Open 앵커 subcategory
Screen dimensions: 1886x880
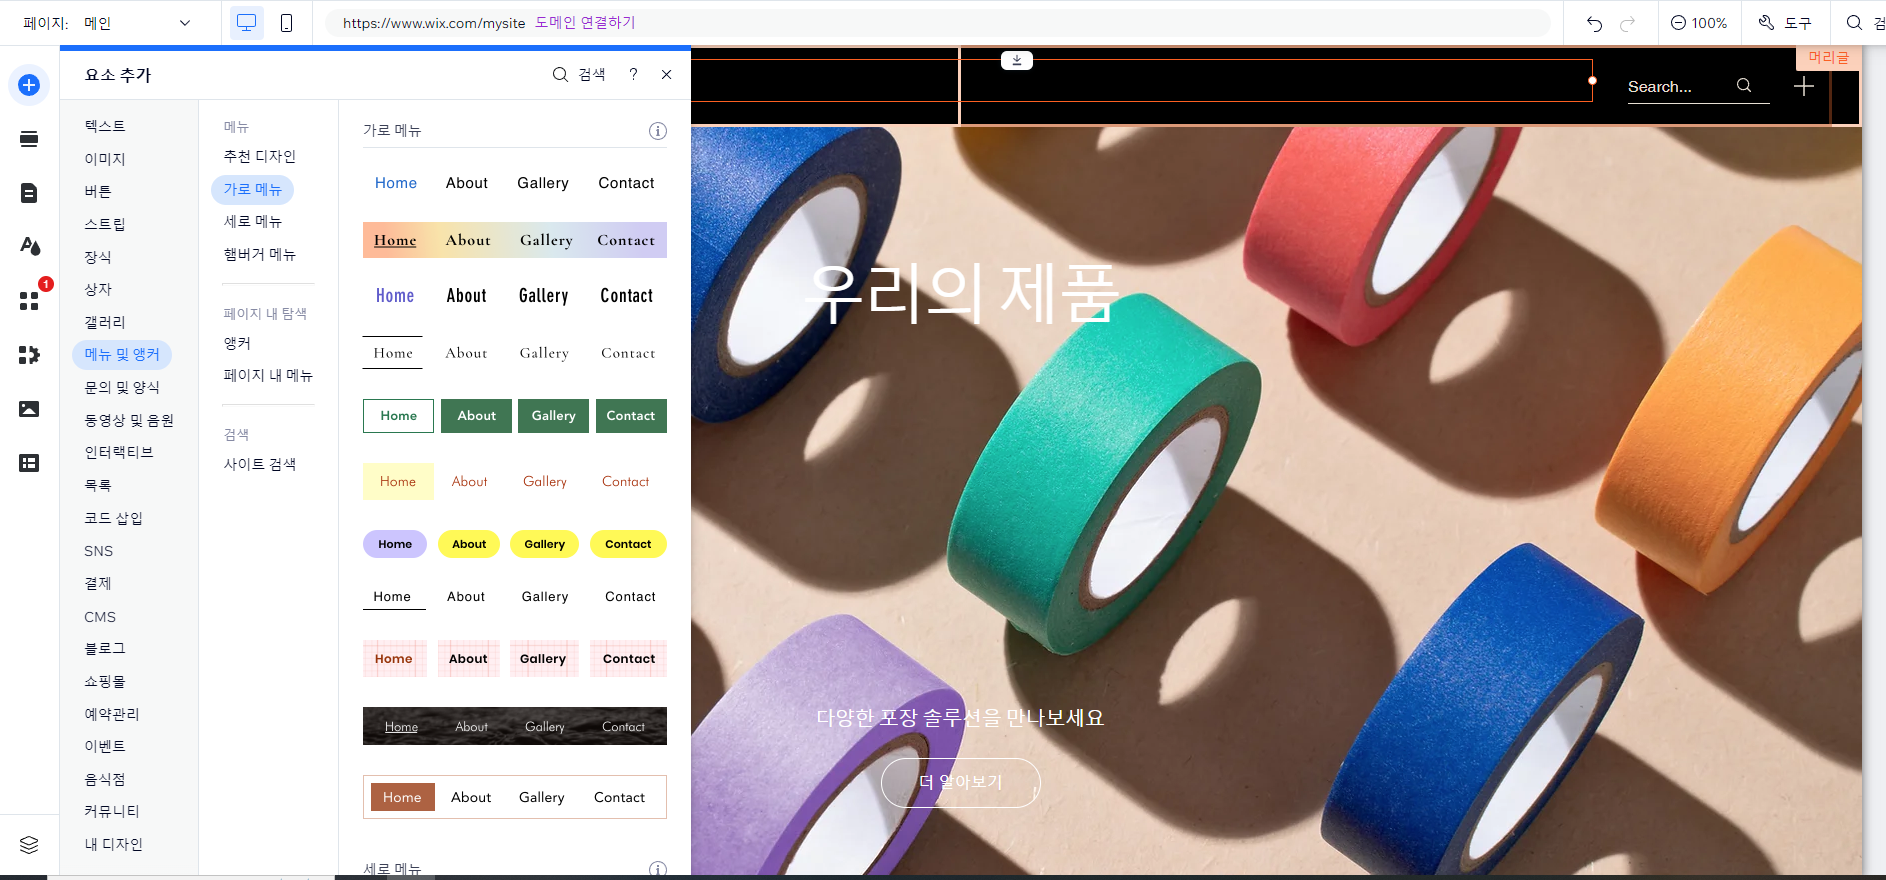237,343
